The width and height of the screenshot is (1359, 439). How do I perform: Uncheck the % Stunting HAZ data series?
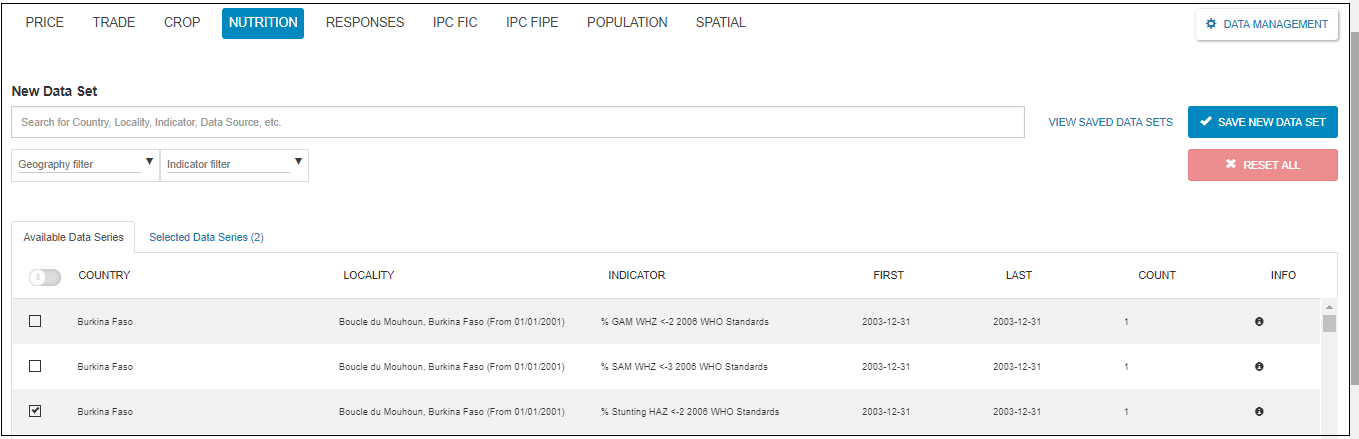35,411
